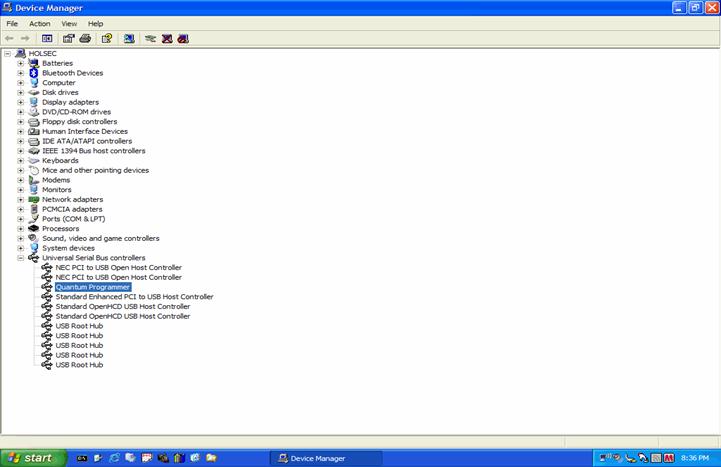Select the HOLSEC computer name
The image size is (721, 467).
point(42,53)
